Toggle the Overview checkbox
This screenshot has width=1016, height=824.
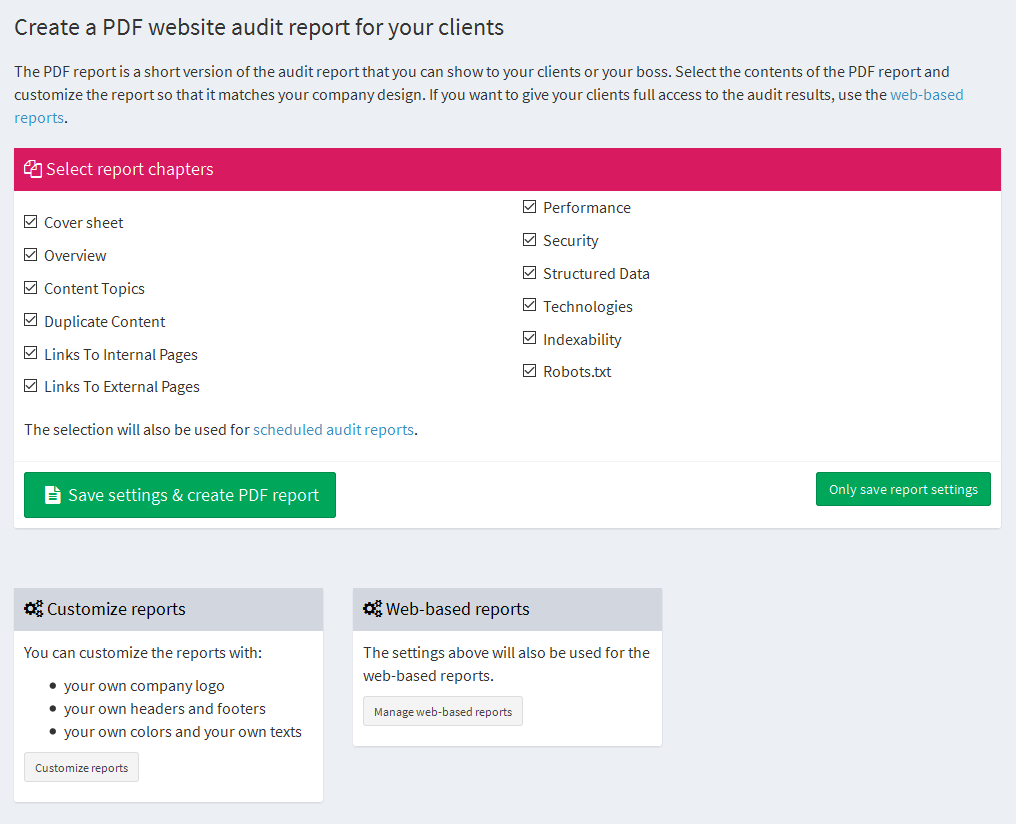coord(30,254)
